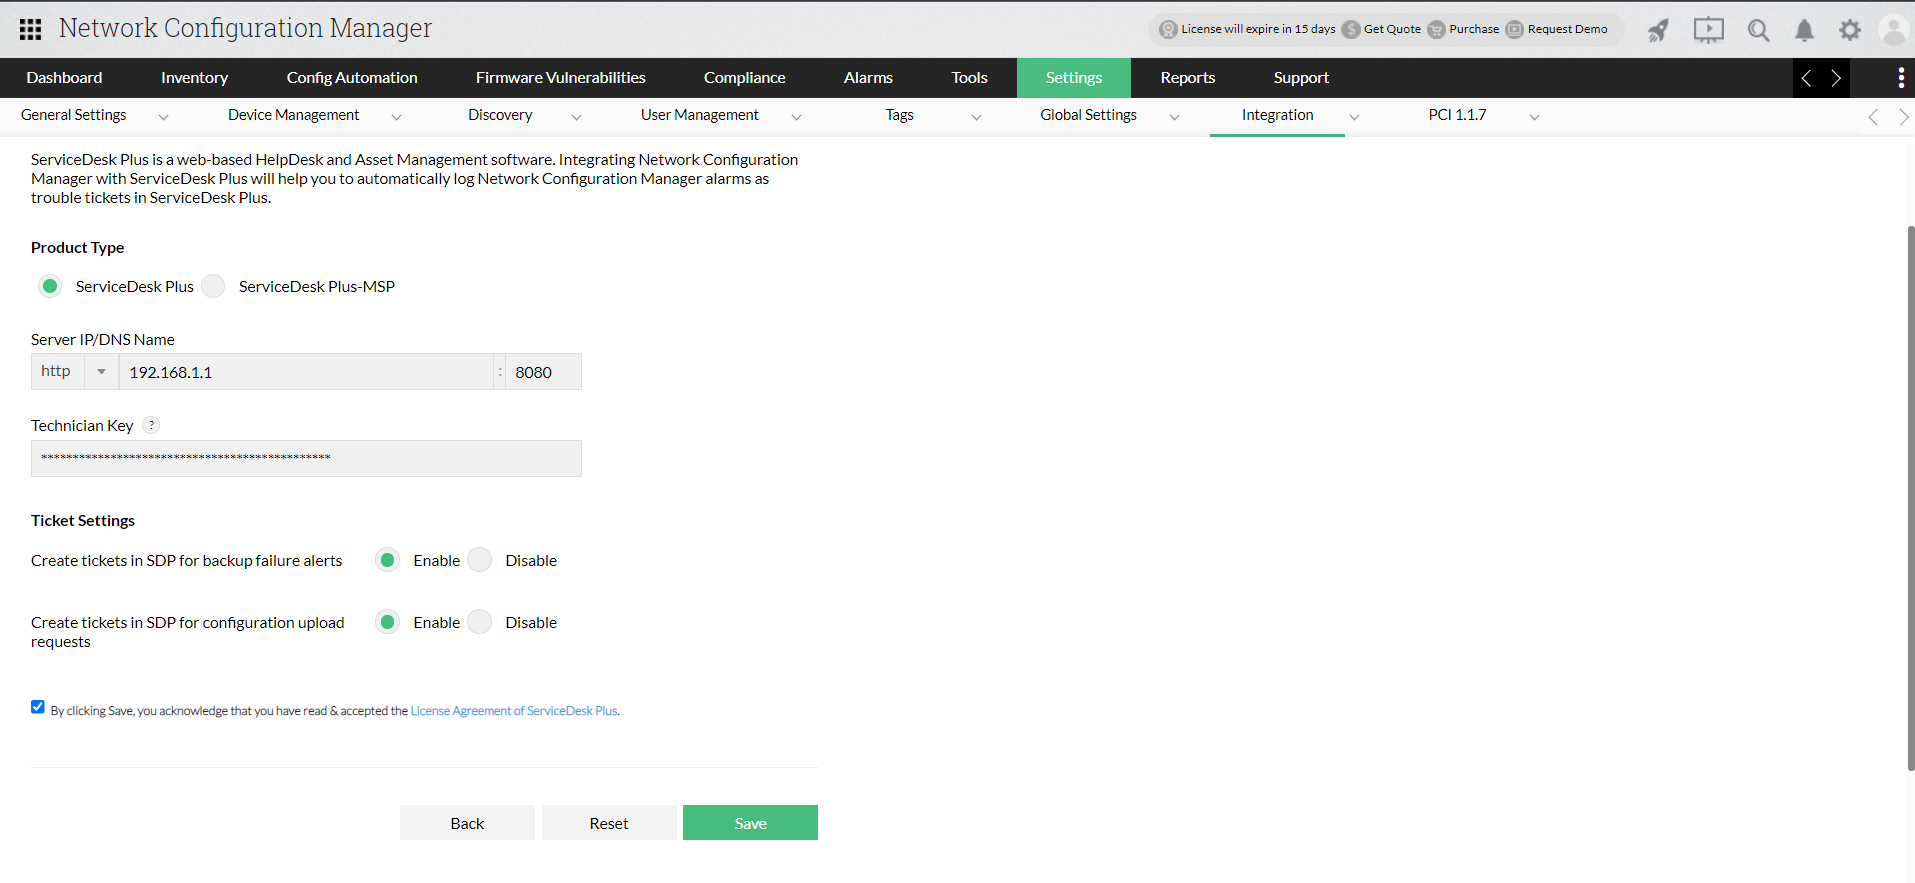Click the Back button
This screenshot has width=1915, height=883.
tap(467, 823)
